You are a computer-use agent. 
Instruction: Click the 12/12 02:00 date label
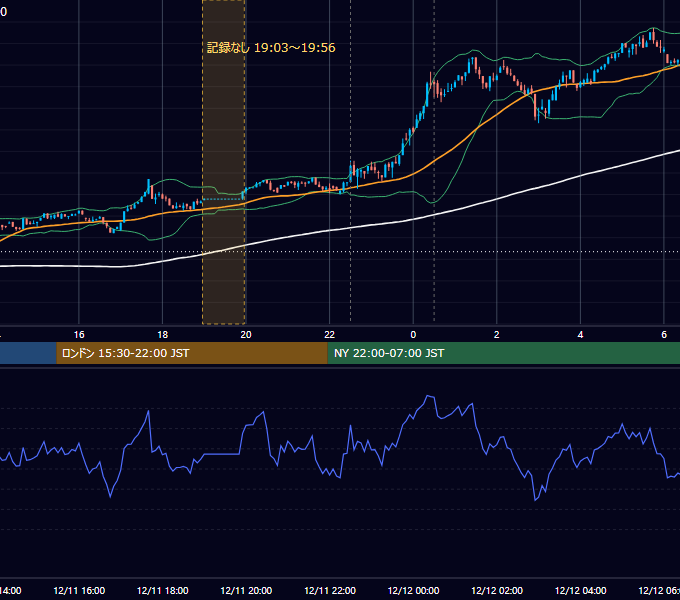(x=497, y=591)
